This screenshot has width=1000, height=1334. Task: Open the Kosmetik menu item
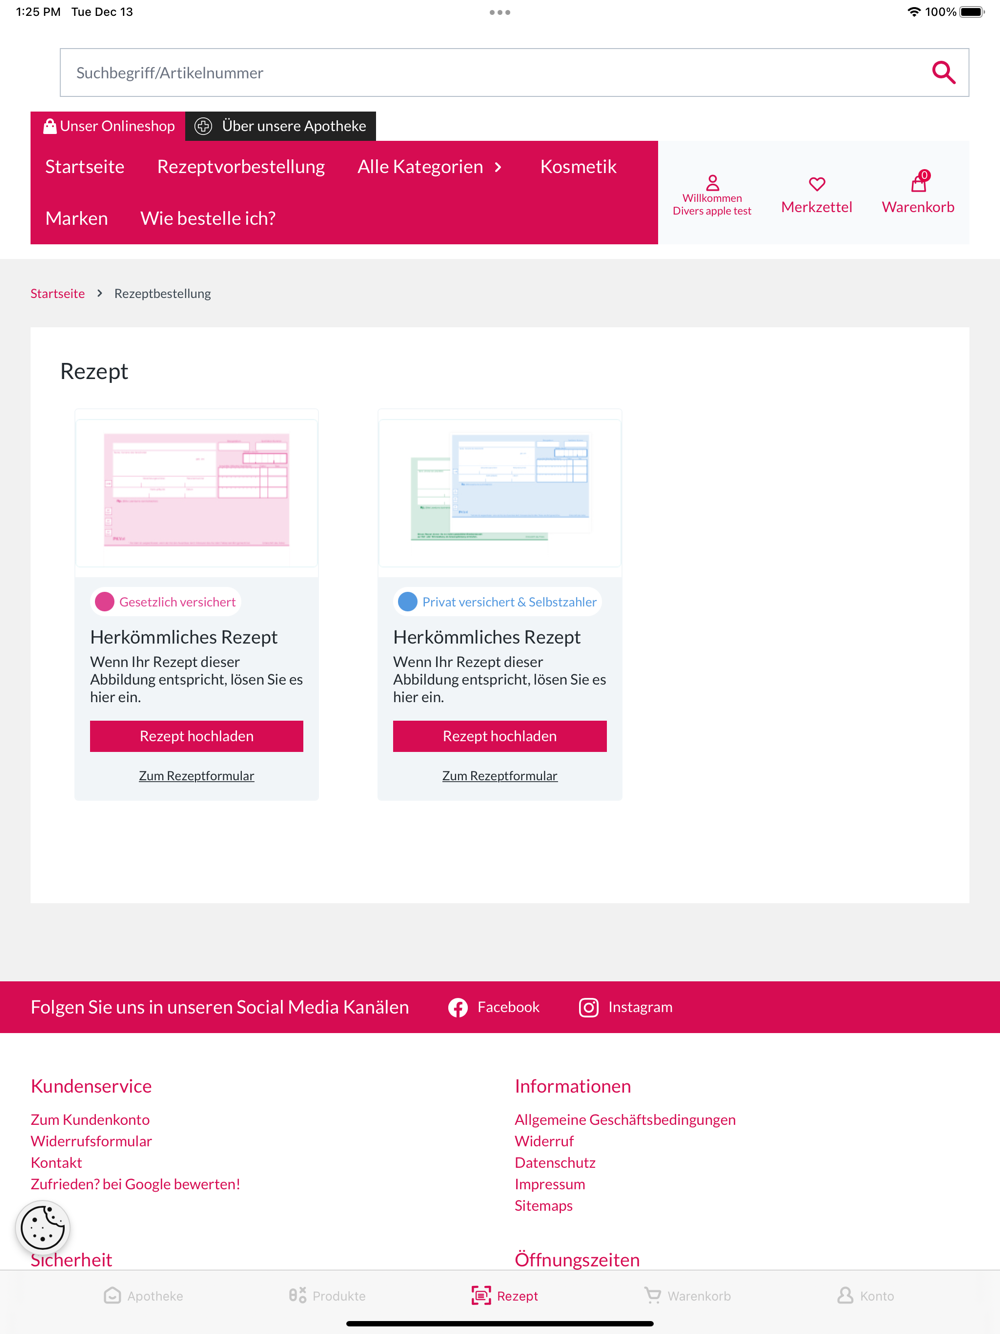click(x=578, y=166)
